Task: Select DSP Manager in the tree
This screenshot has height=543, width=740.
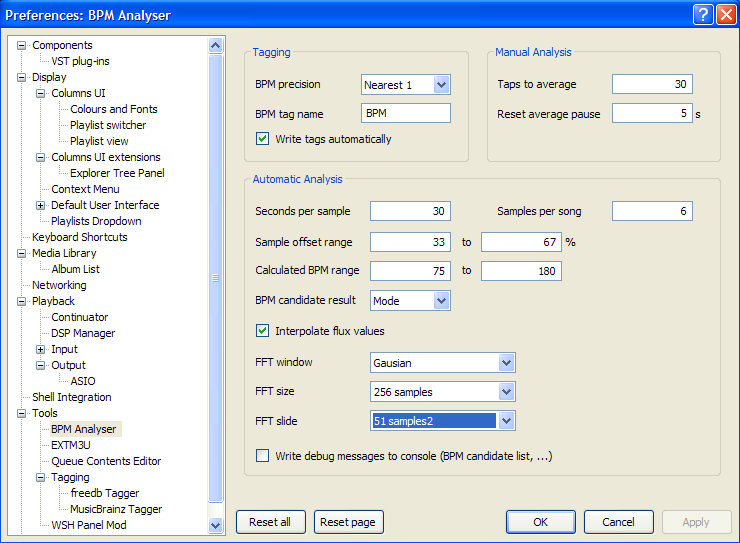Action: click(83, 333)
